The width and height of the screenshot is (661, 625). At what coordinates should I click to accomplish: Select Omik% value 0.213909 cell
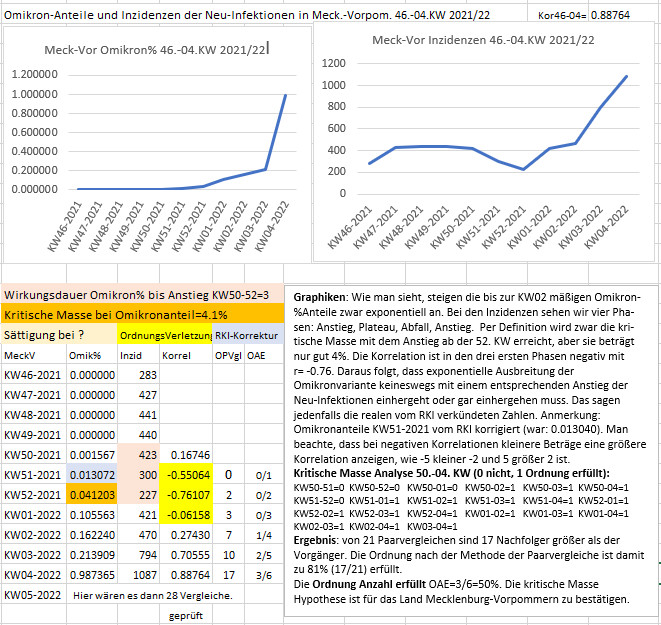tap(92, 555)
